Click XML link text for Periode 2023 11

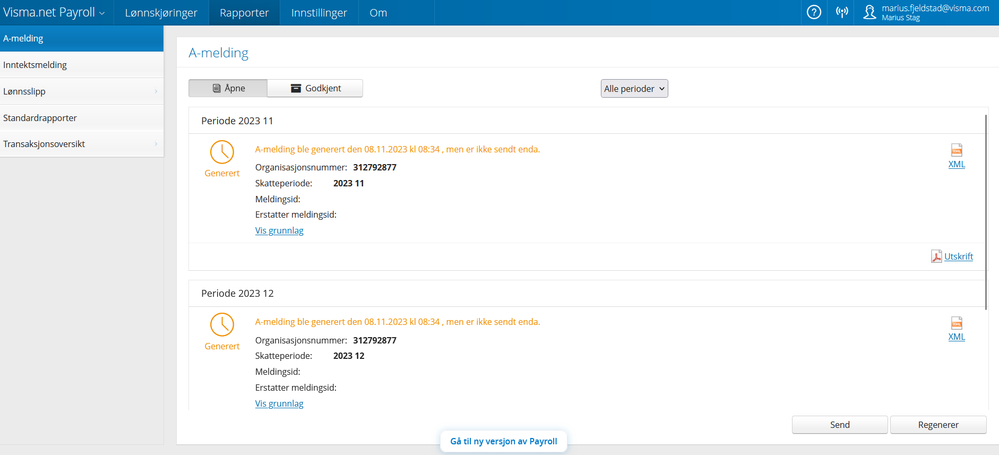(956, 164)
